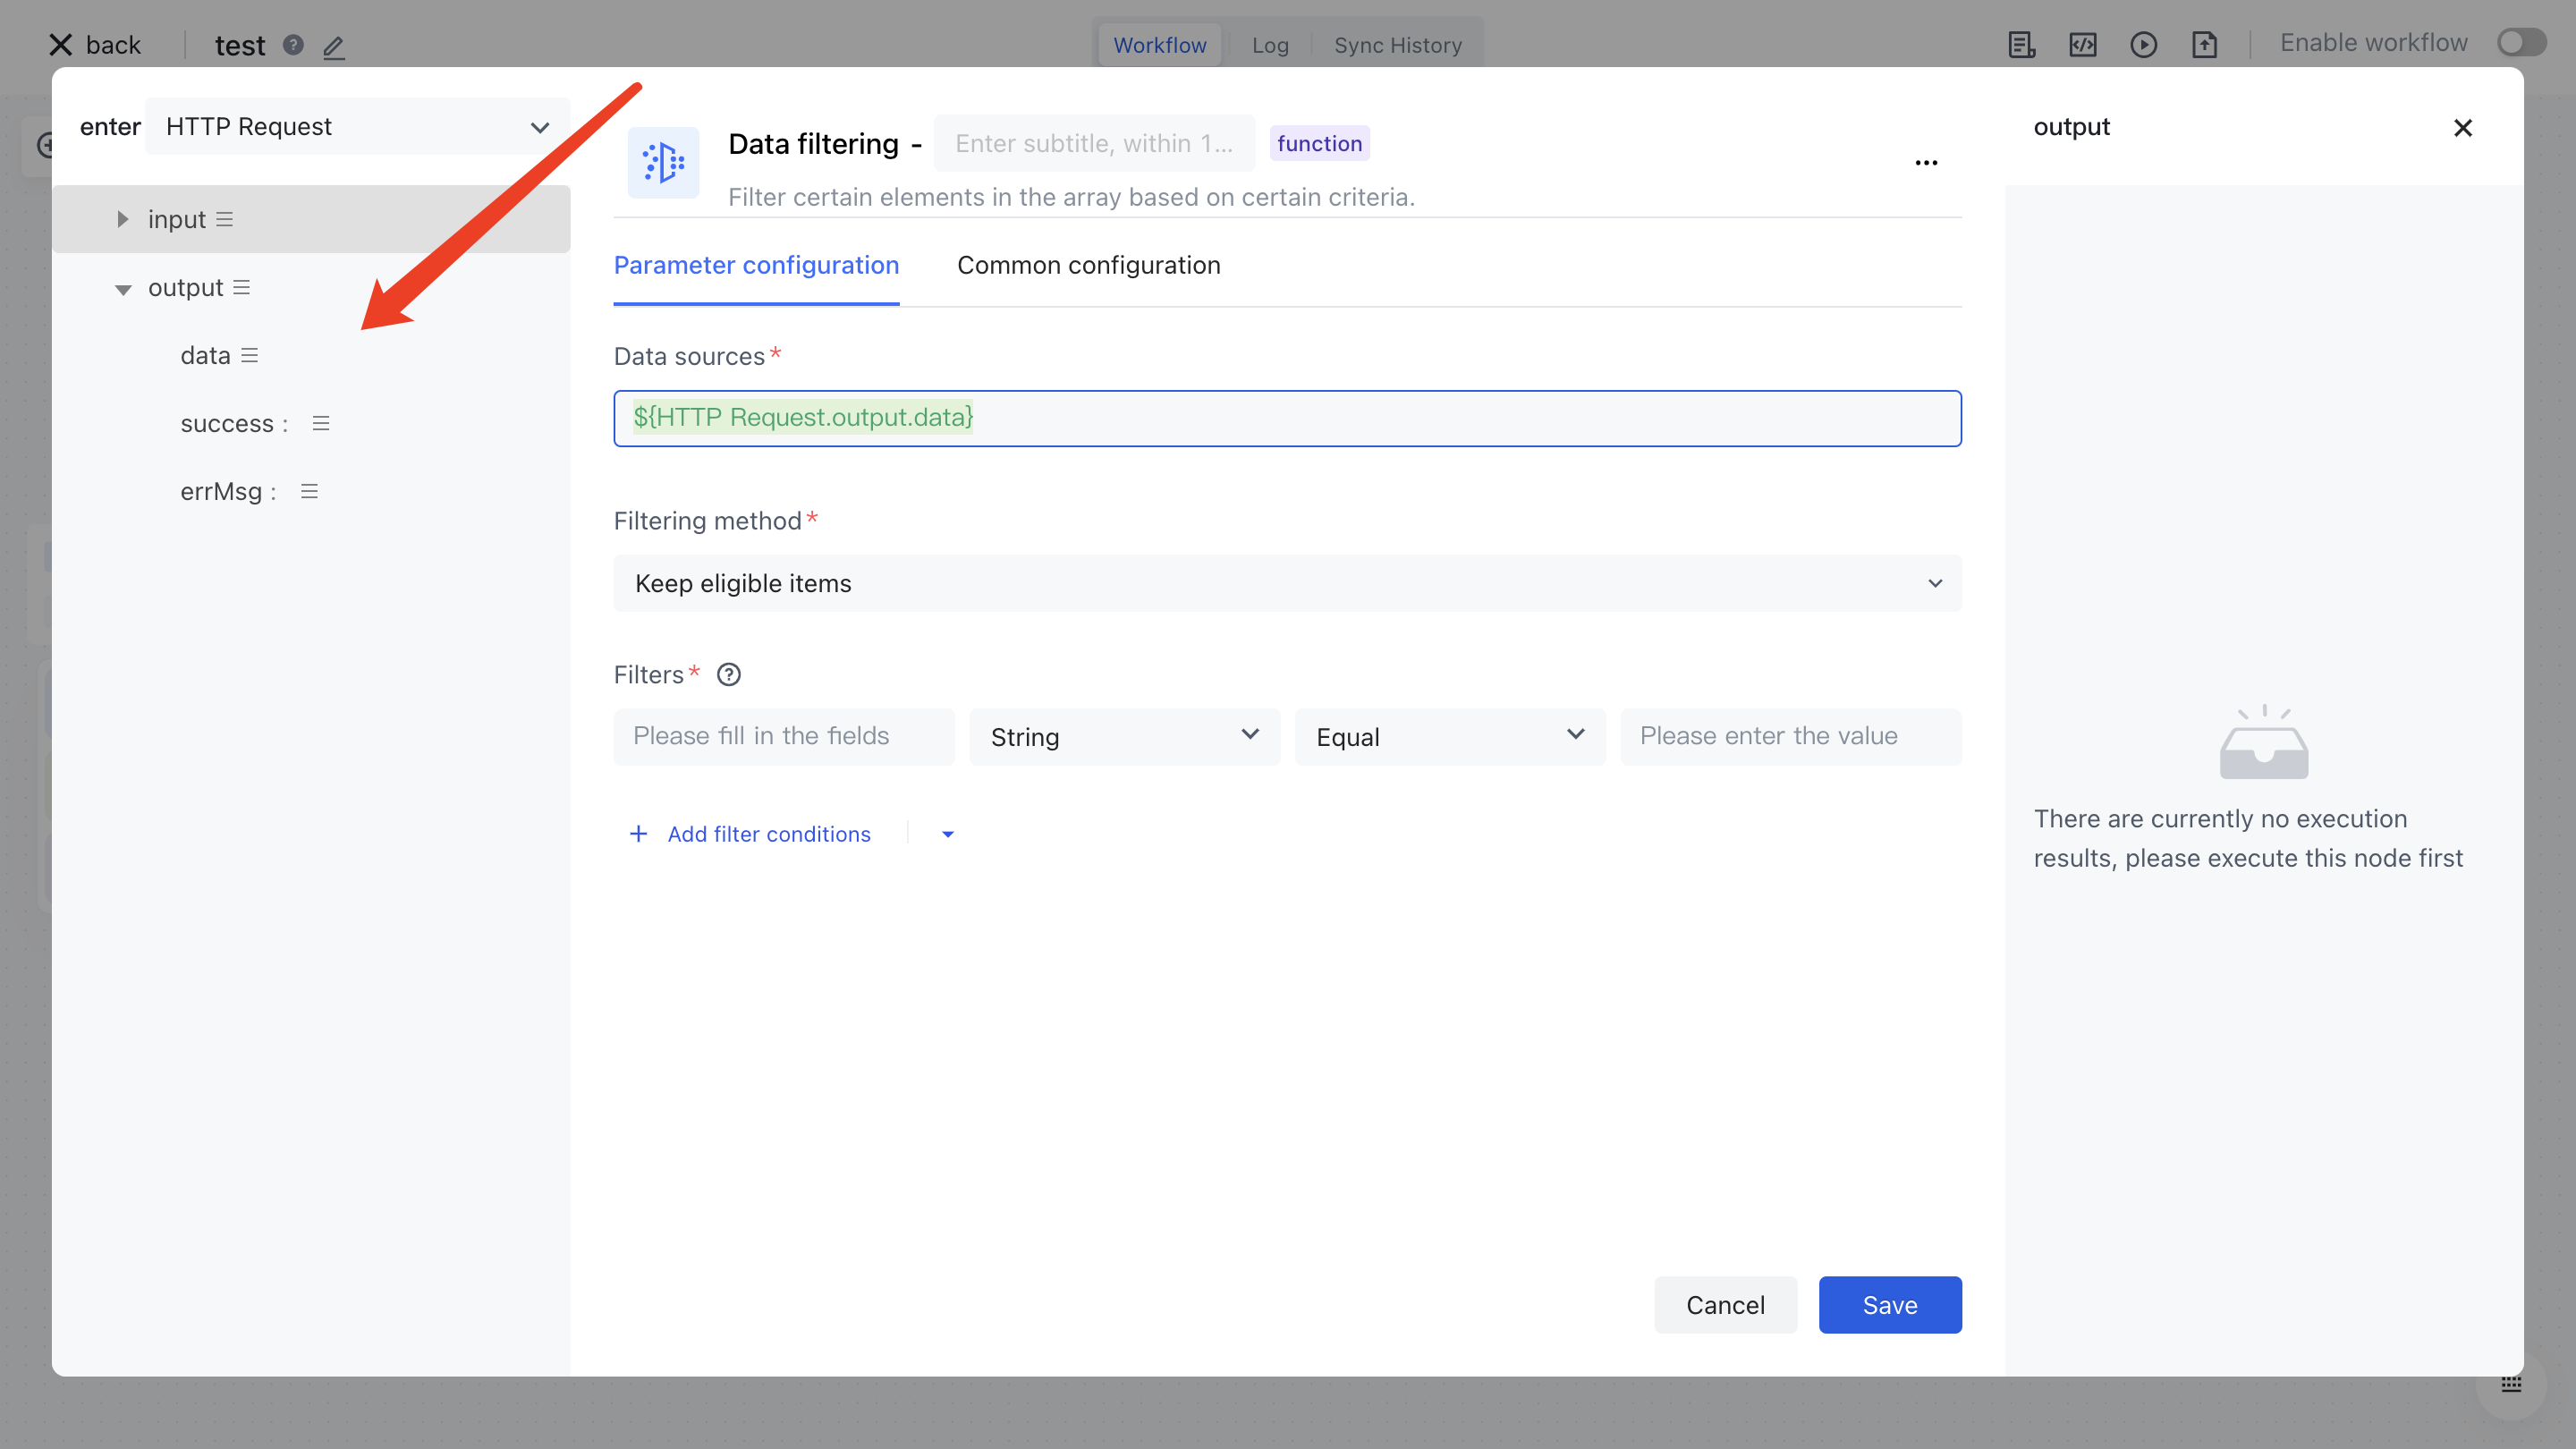
Task: Click the edit pencil icon beside test
Action: (334, 46)
